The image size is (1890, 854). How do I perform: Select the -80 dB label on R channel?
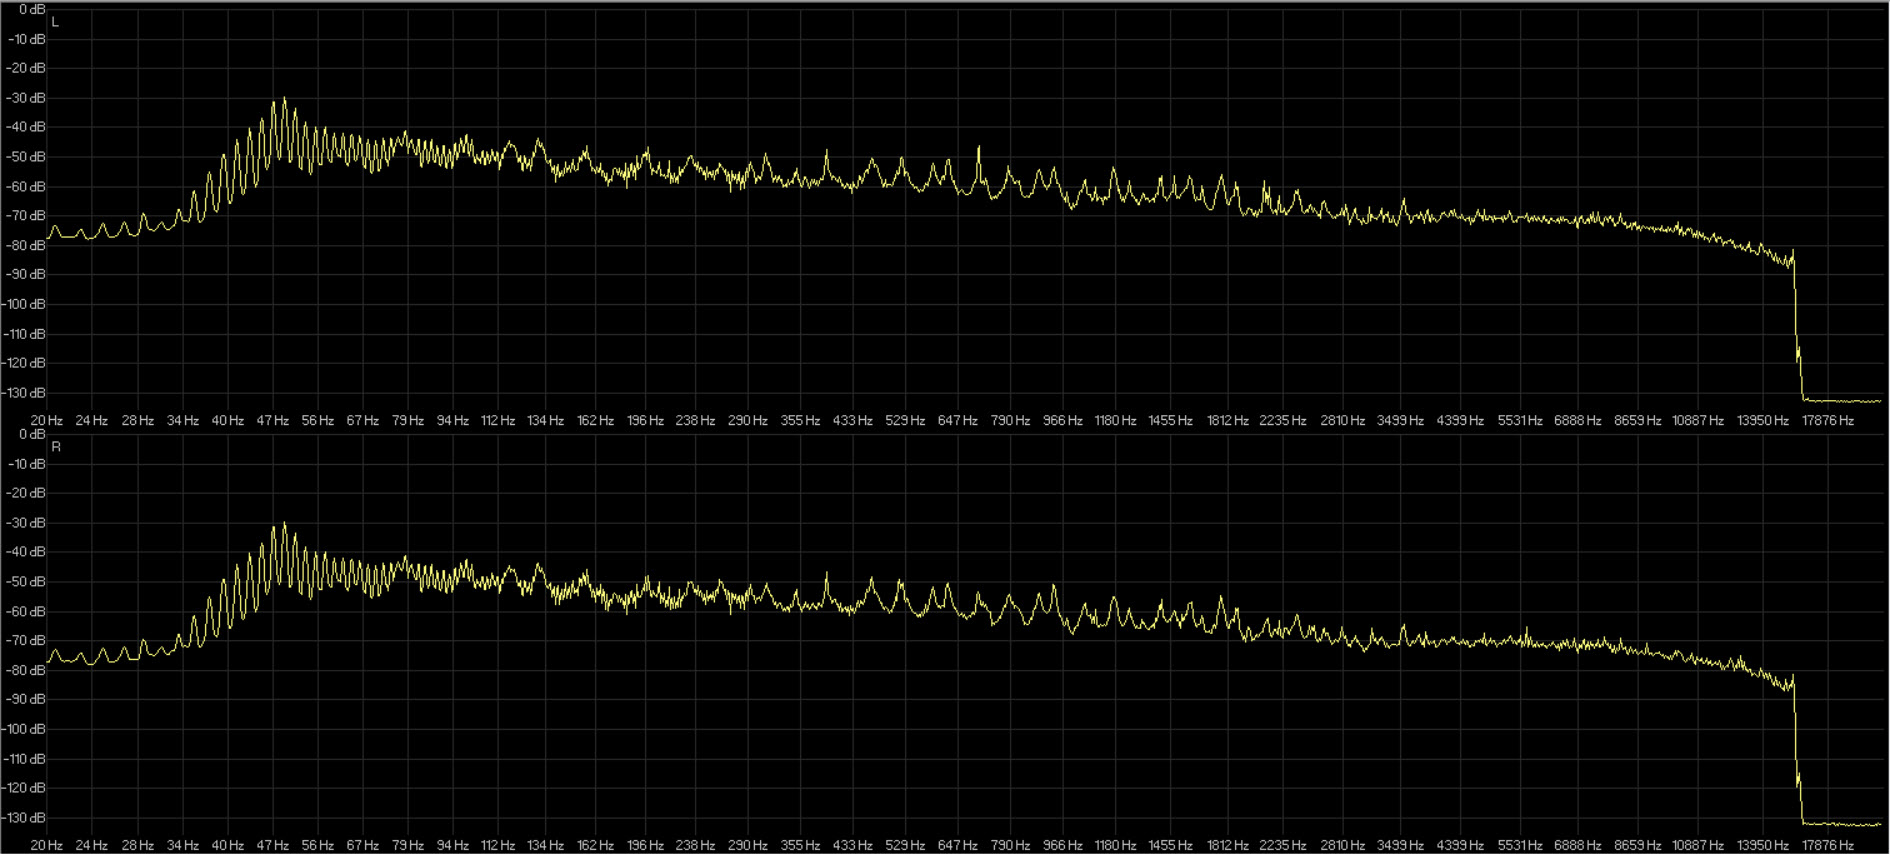[x=27, y=670]
